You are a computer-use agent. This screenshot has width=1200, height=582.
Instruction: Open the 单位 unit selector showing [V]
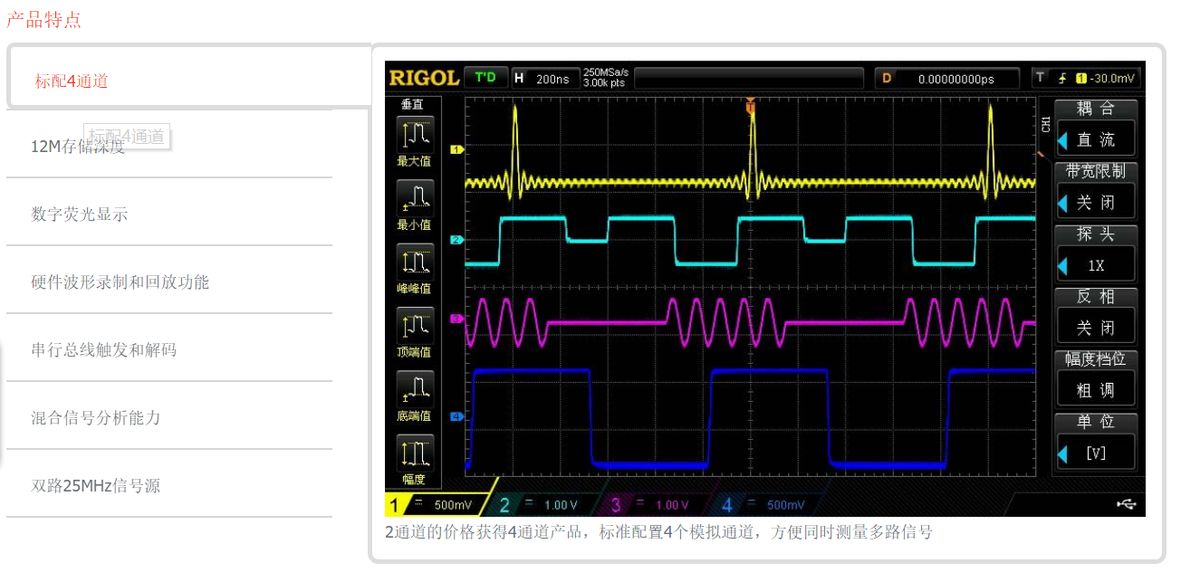coord(1095,452)
